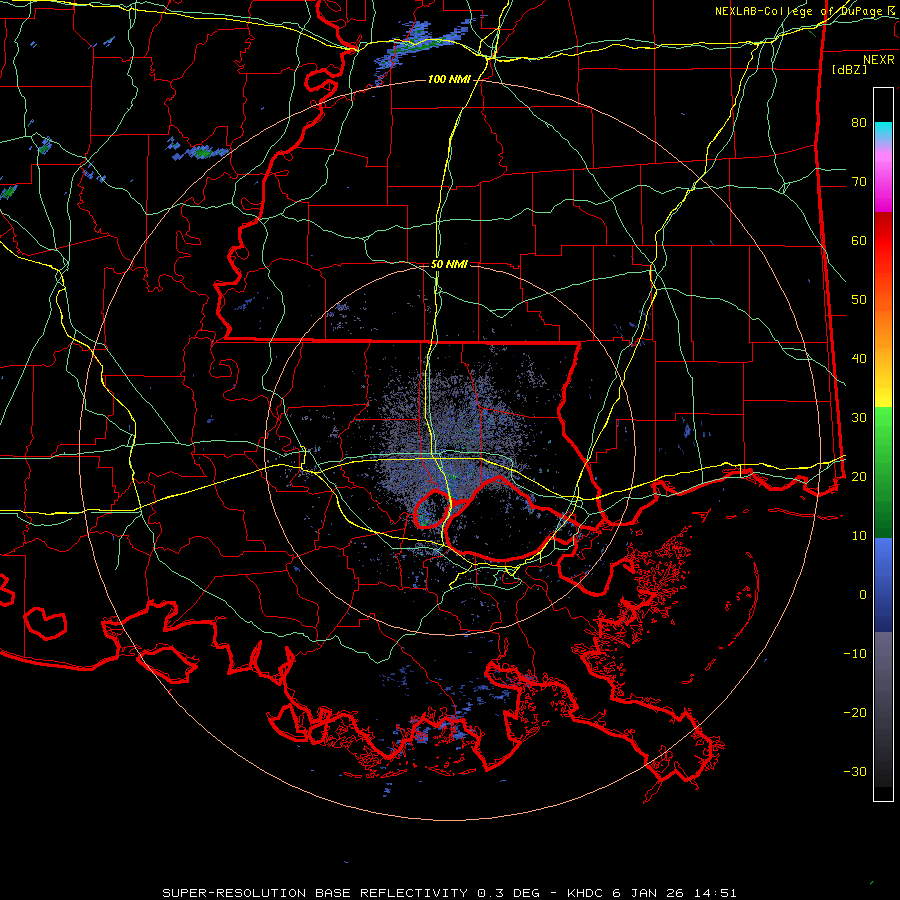Click the green segment of the reflectivity color bar
The height and width of the screenshot is (900, 900).
pyautogui.click(x=883, y=472)
